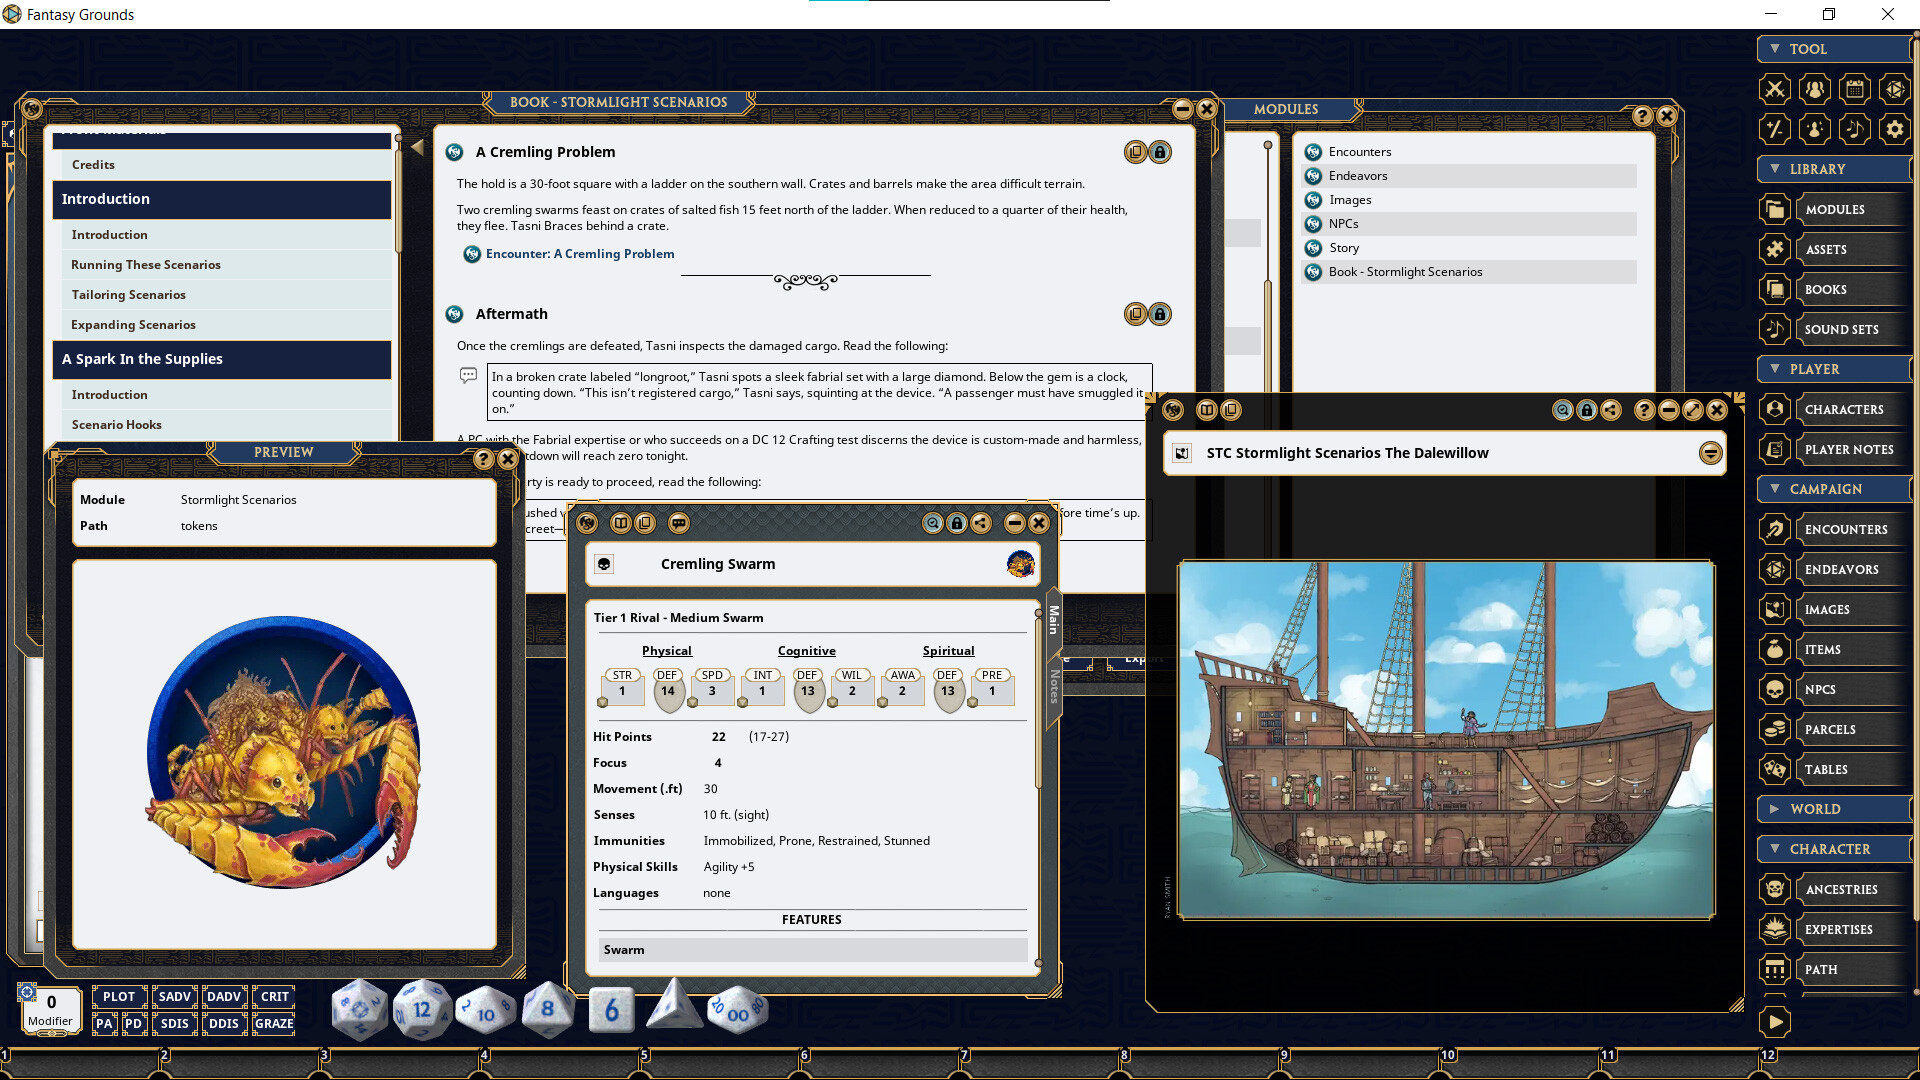Image resolution: width=1920 pixels, height=1080 pixels.
Task: Toggle zoom magnifier on the Dalewillow image window
Action: [x=1564, y=410]
